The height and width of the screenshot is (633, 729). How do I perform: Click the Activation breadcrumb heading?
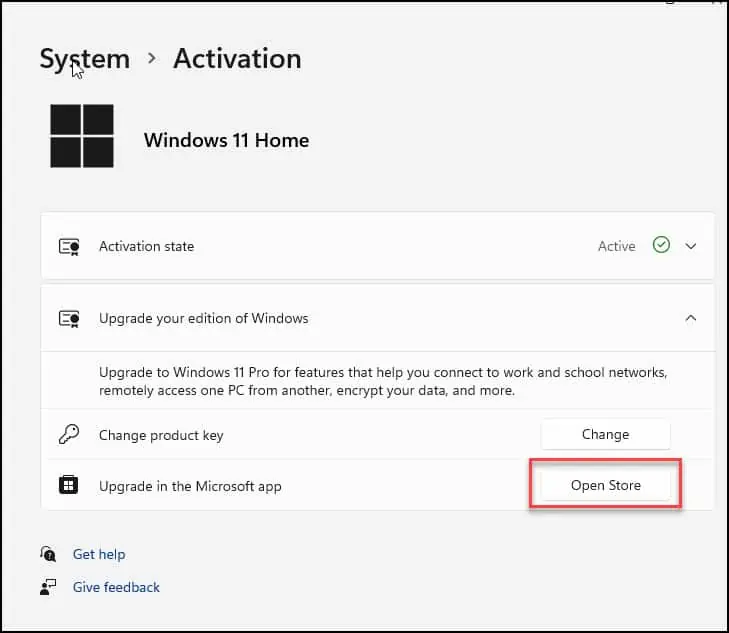237,59
